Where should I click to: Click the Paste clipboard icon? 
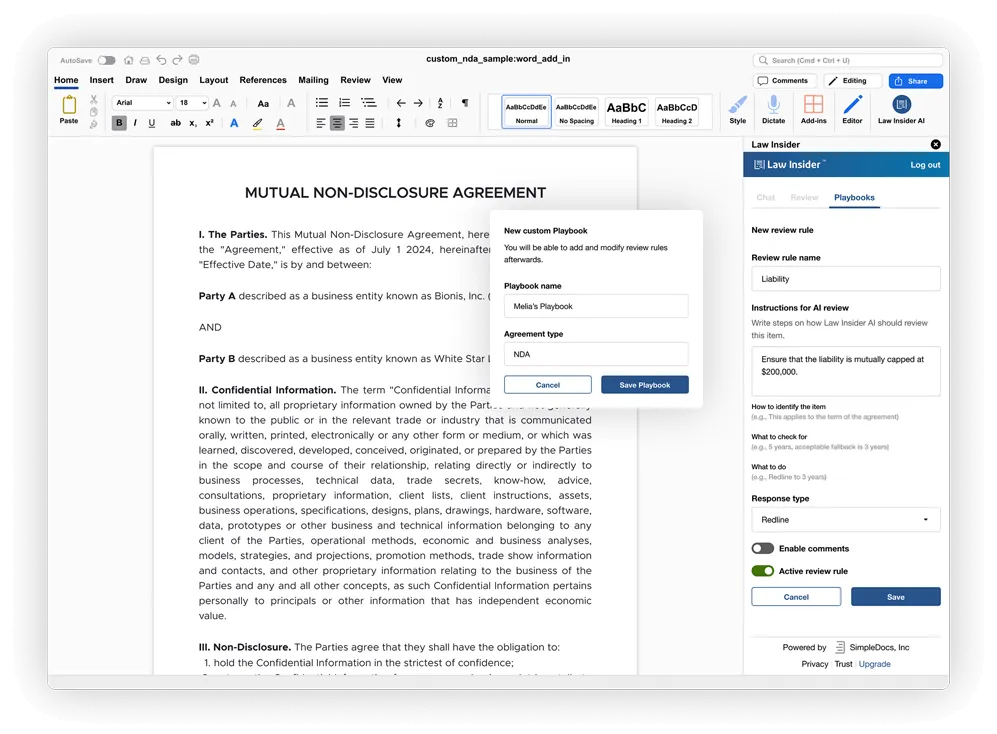pos(69,105)
